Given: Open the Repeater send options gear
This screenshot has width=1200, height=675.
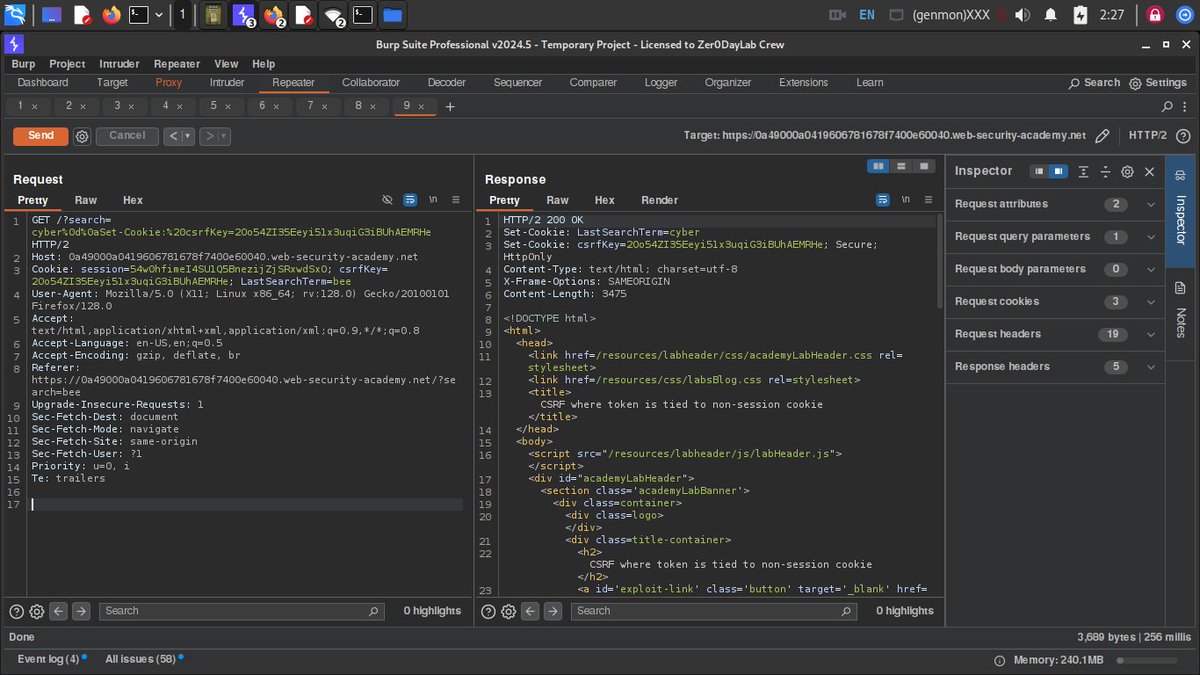Looking at the screenshot, I should pos(82,136).
